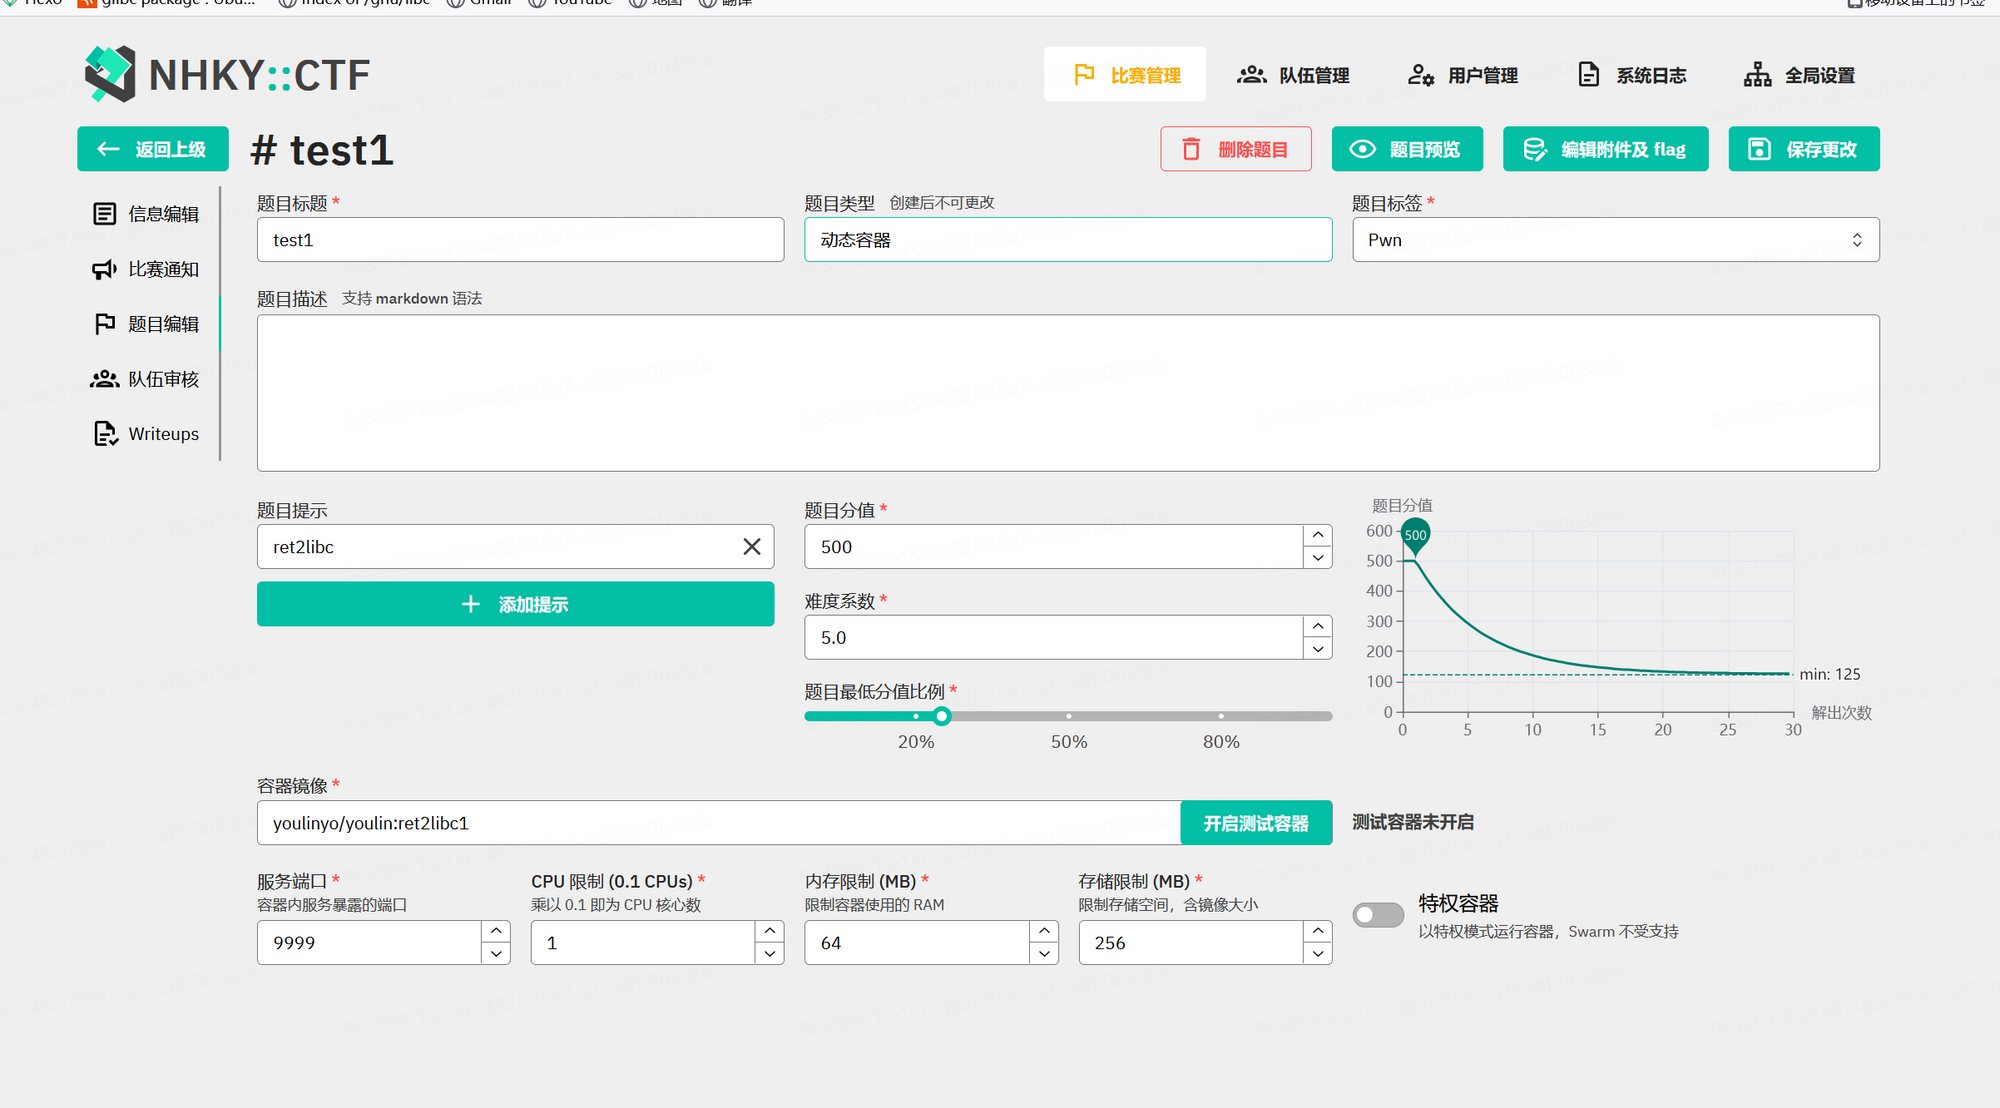Click the 题目最低分值比例 slider handle

941,716
